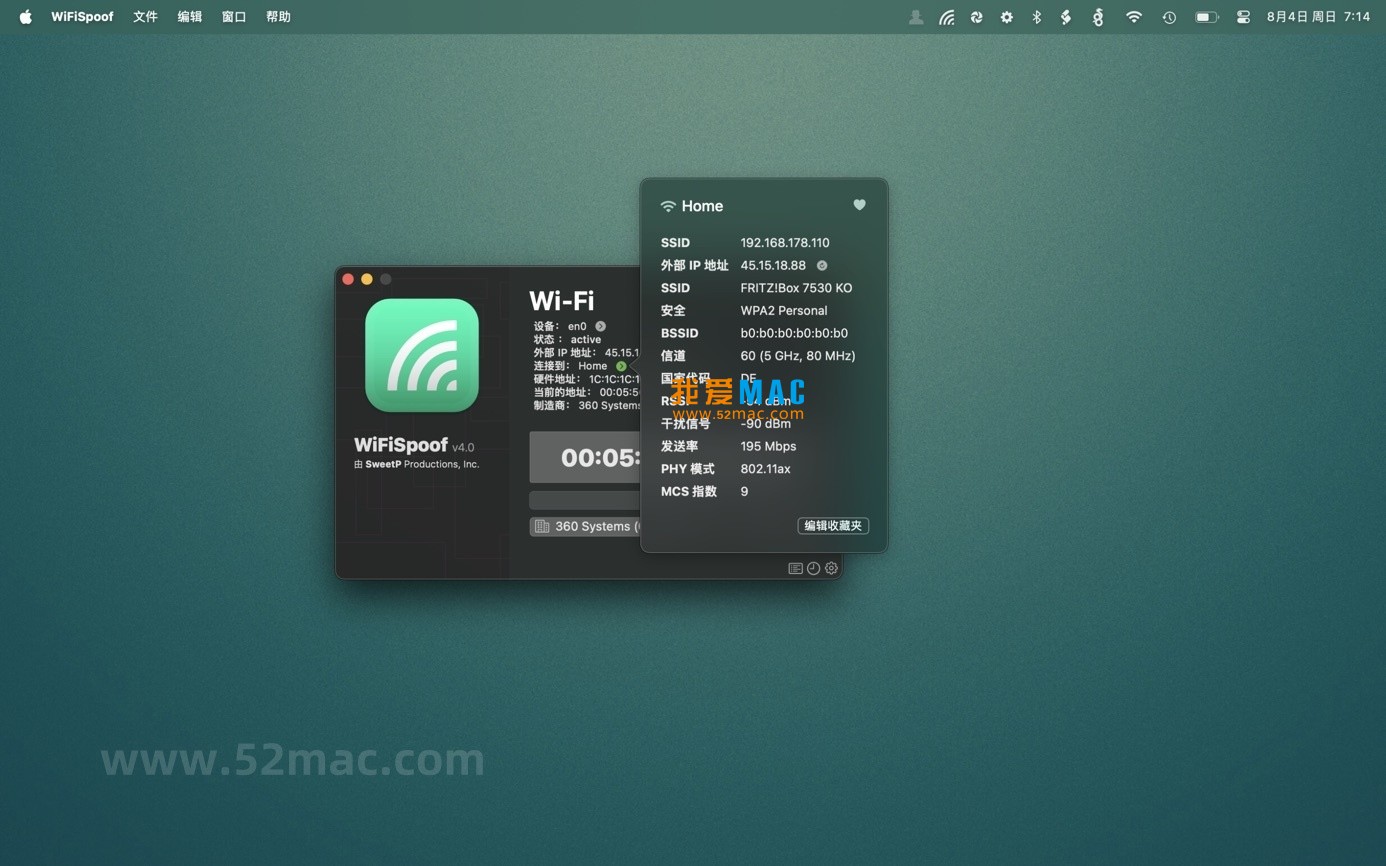Open the 帮助 menu

tap(278, 17)
